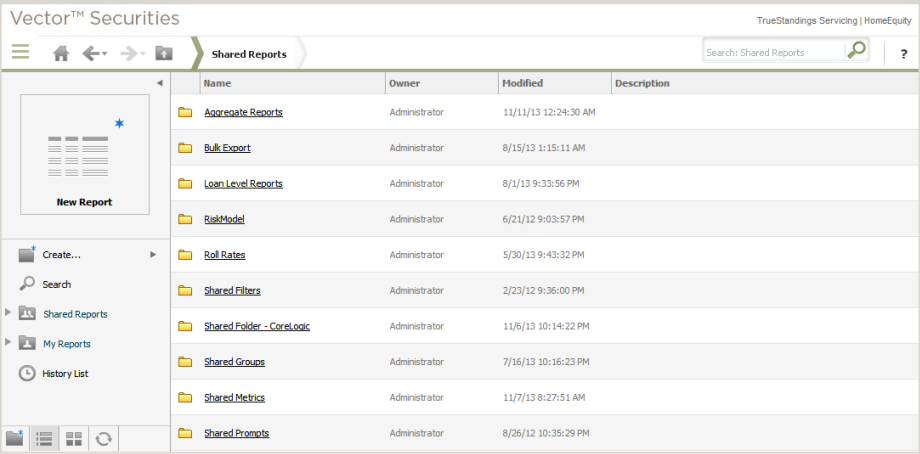Sort by the Description column header
Screen dimensions: 920x454
click(x=642, y=83)
